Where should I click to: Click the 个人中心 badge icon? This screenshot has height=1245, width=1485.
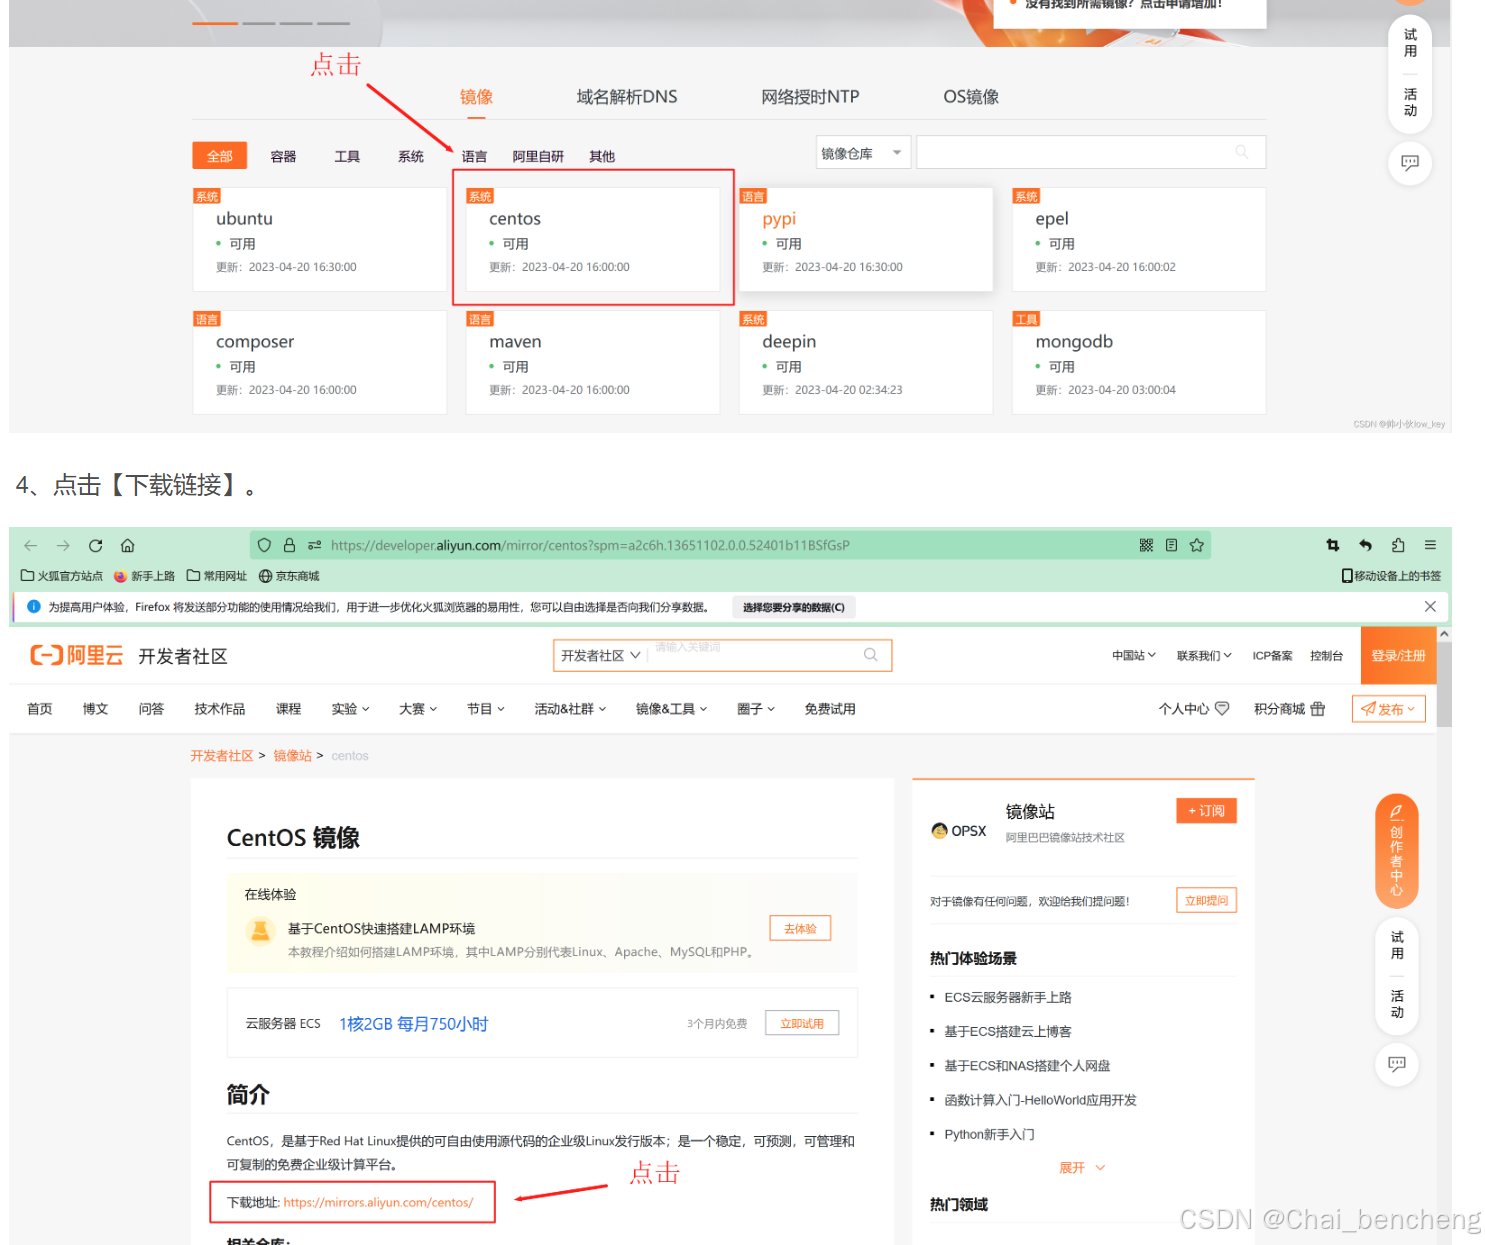click(1222, 709)
